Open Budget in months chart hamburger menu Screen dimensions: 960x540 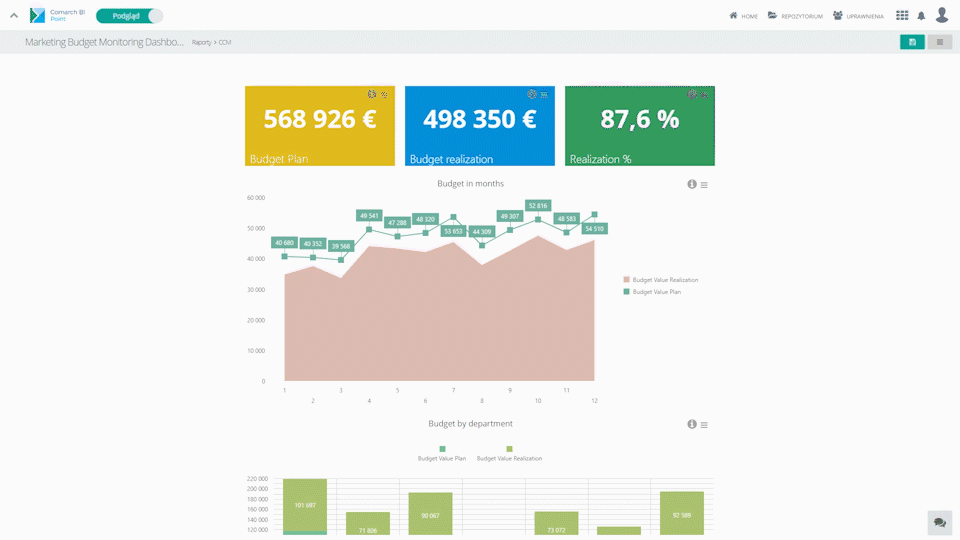coord(704,185)
